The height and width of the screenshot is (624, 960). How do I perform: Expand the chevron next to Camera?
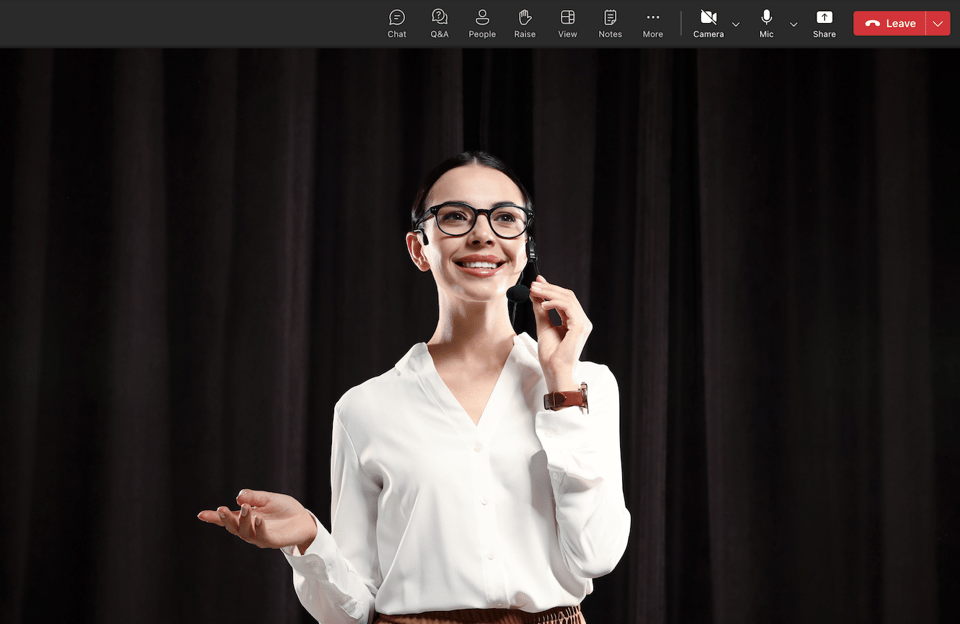[736, 24]
